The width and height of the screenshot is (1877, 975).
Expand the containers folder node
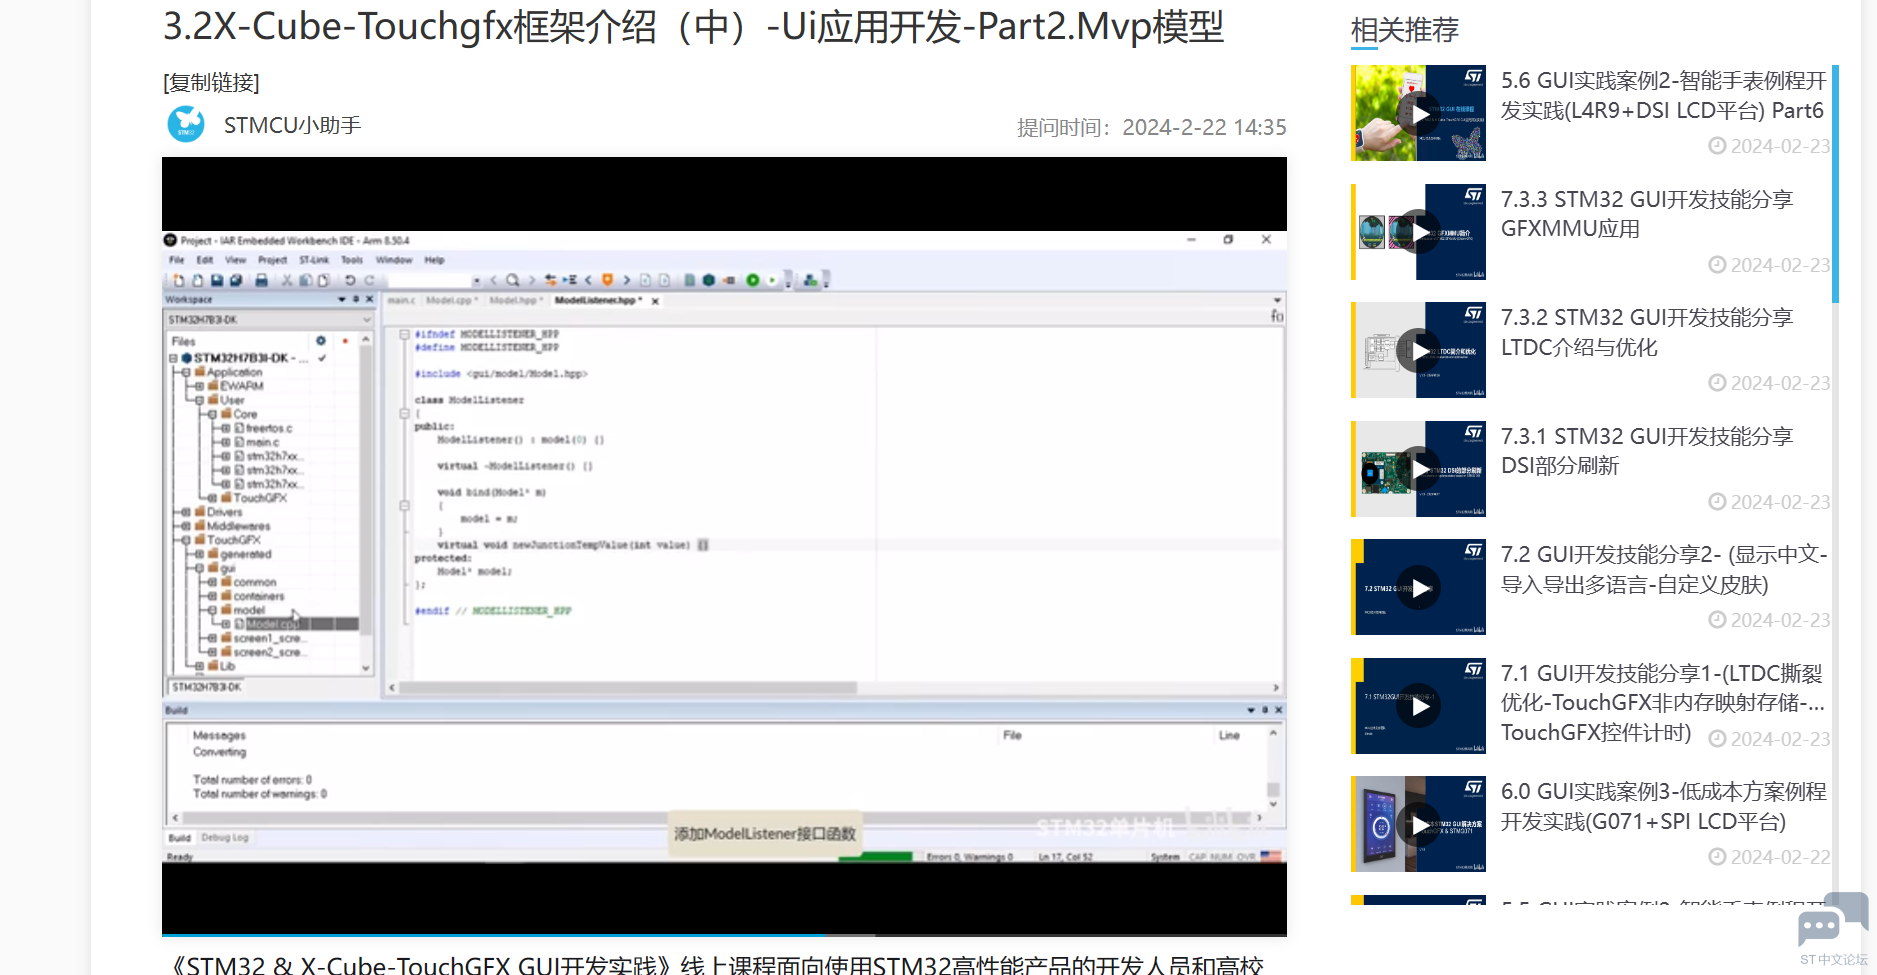pos(212,596)
